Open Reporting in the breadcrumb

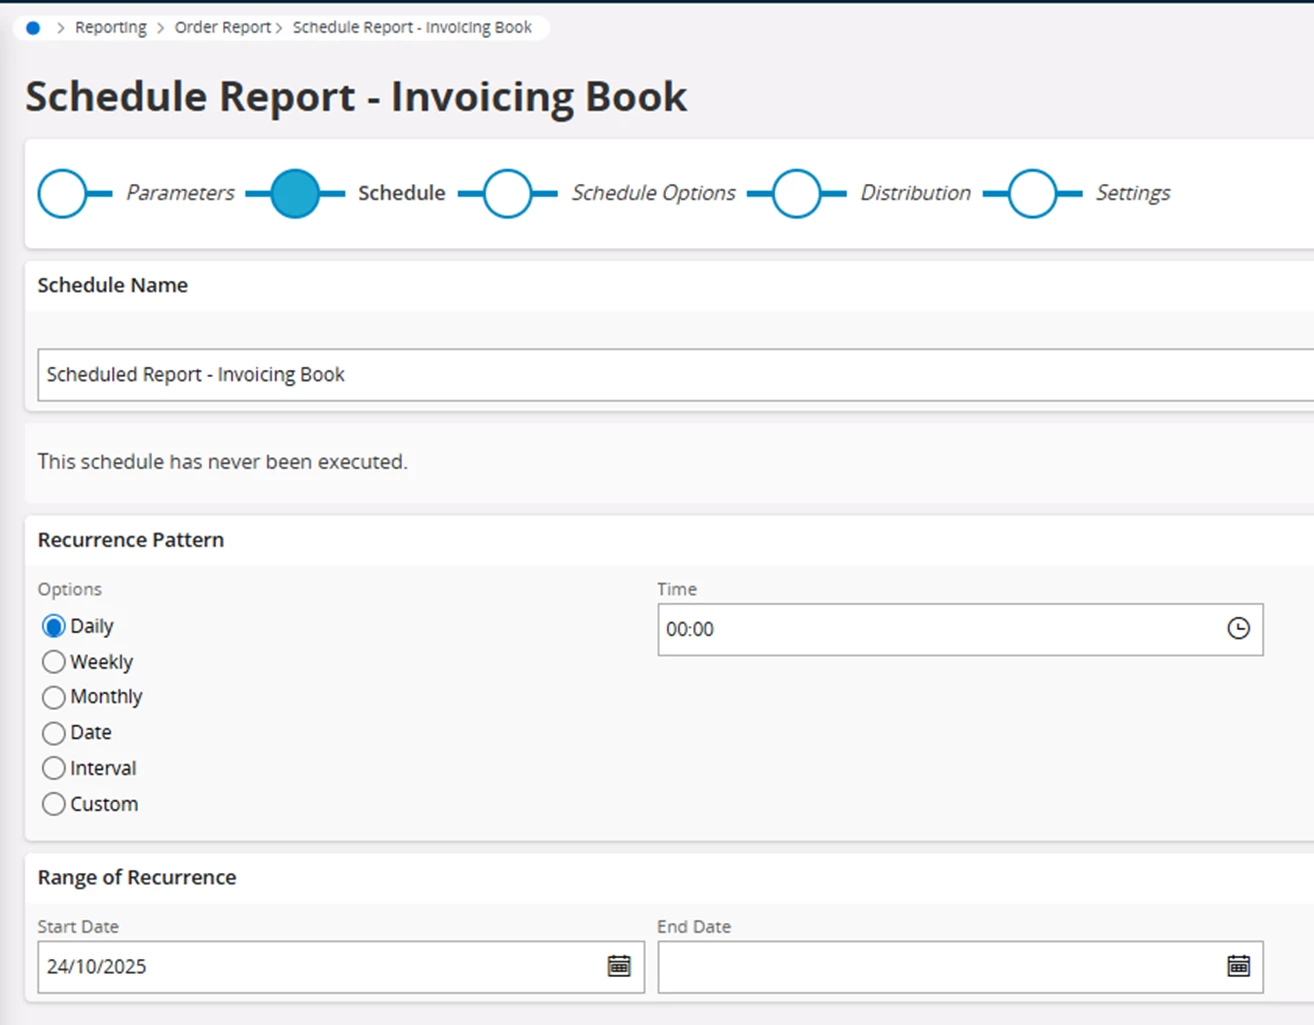(x=110, y=28)
